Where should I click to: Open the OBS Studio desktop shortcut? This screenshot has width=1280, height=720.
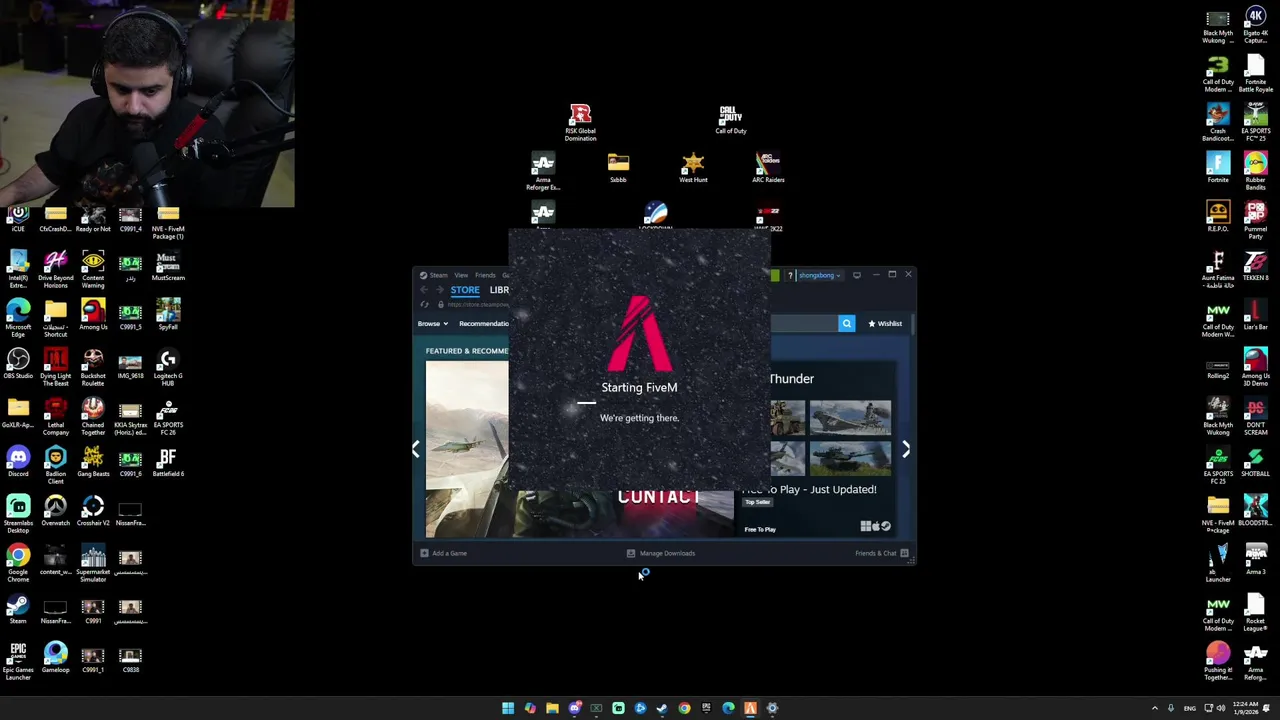coord(18,364)
